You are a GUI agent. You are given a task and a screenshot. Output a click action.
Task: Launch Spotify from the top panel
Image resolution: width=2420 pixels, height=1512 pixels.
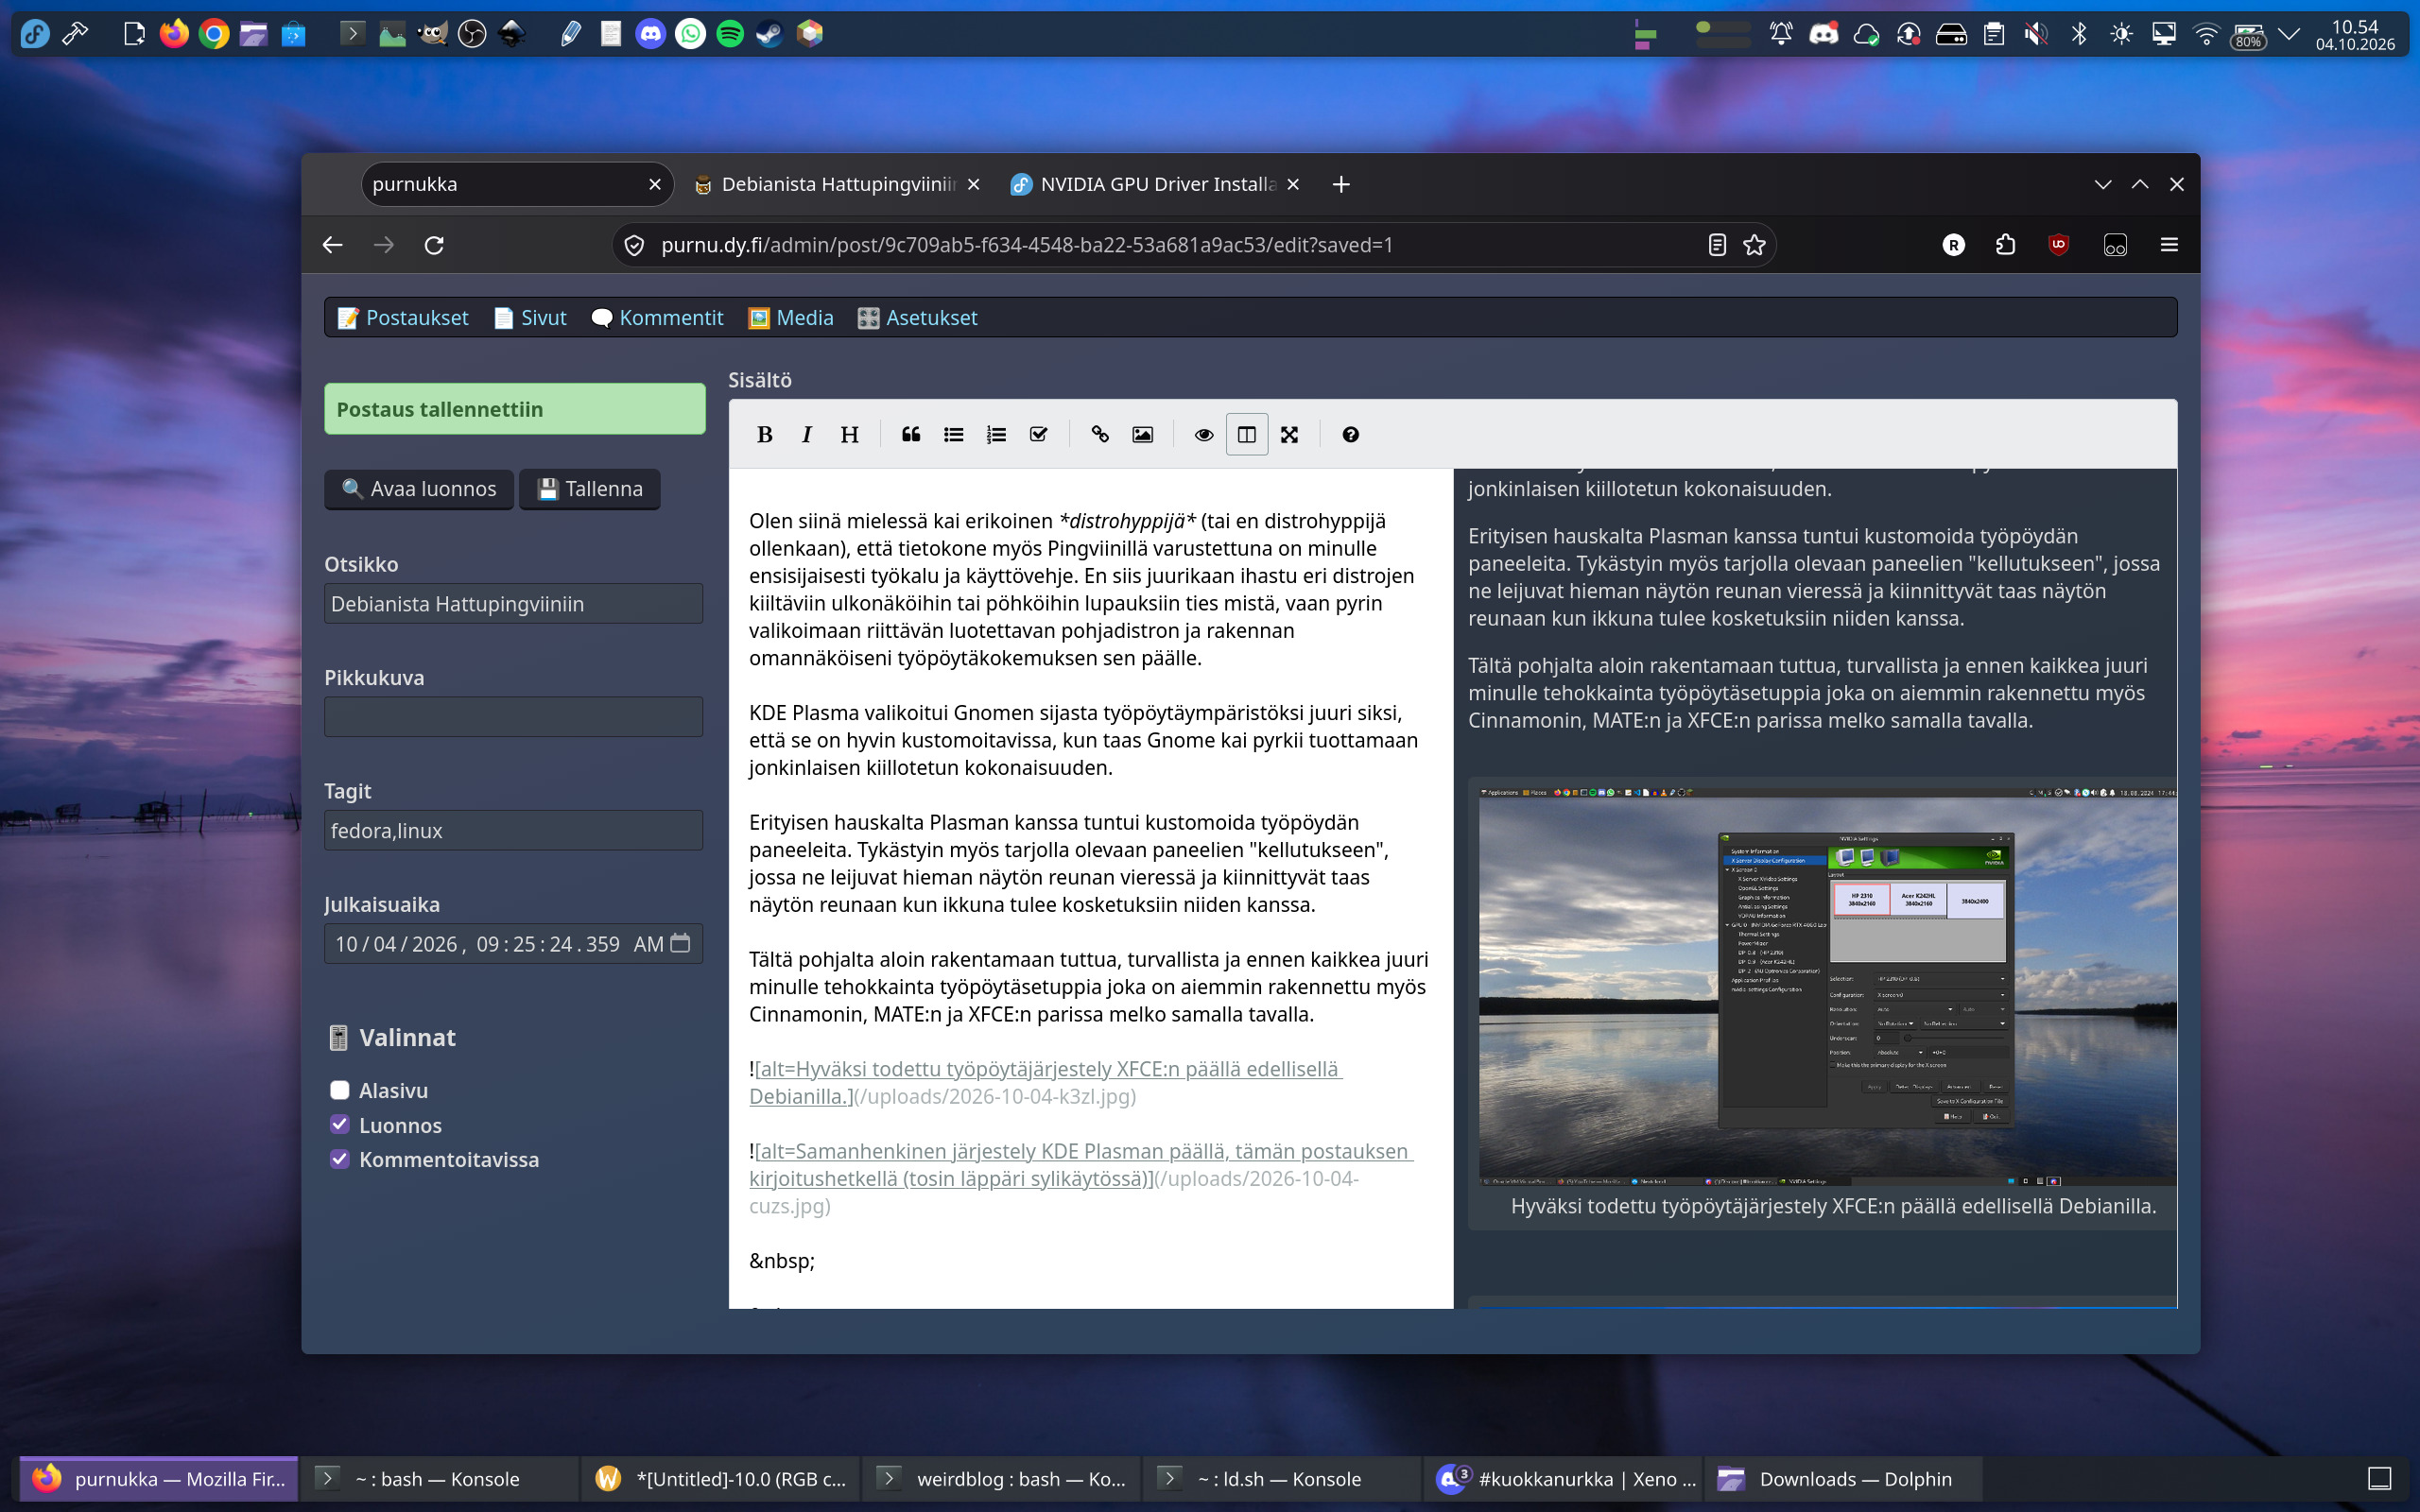click(730, 34)
